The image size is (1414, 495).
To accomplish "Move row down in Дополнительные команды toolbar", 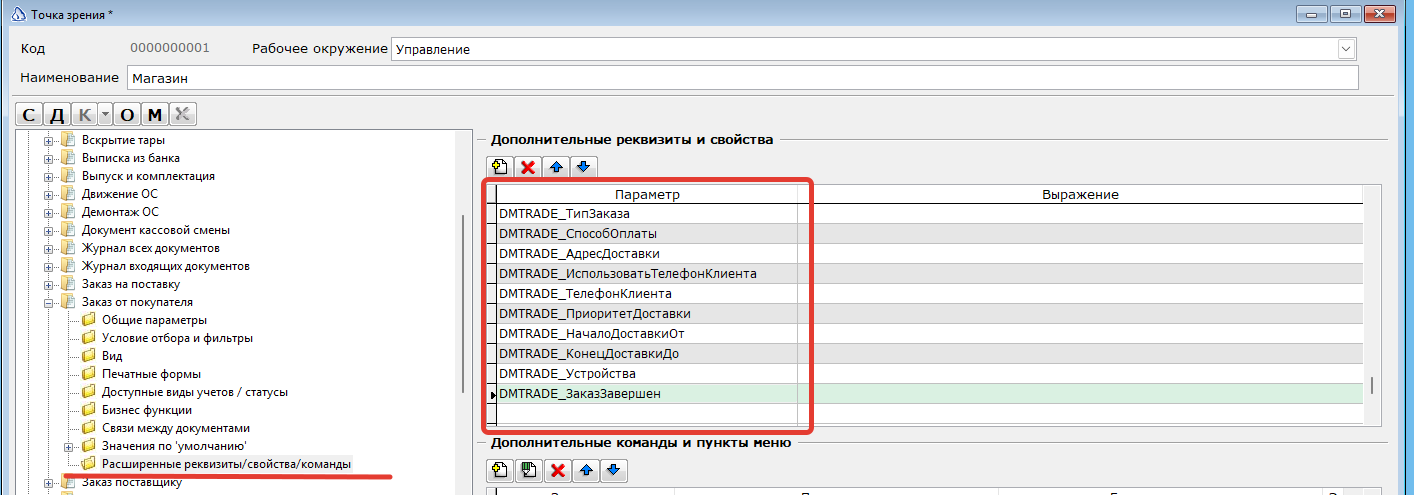I will click(x=614, y=469).
